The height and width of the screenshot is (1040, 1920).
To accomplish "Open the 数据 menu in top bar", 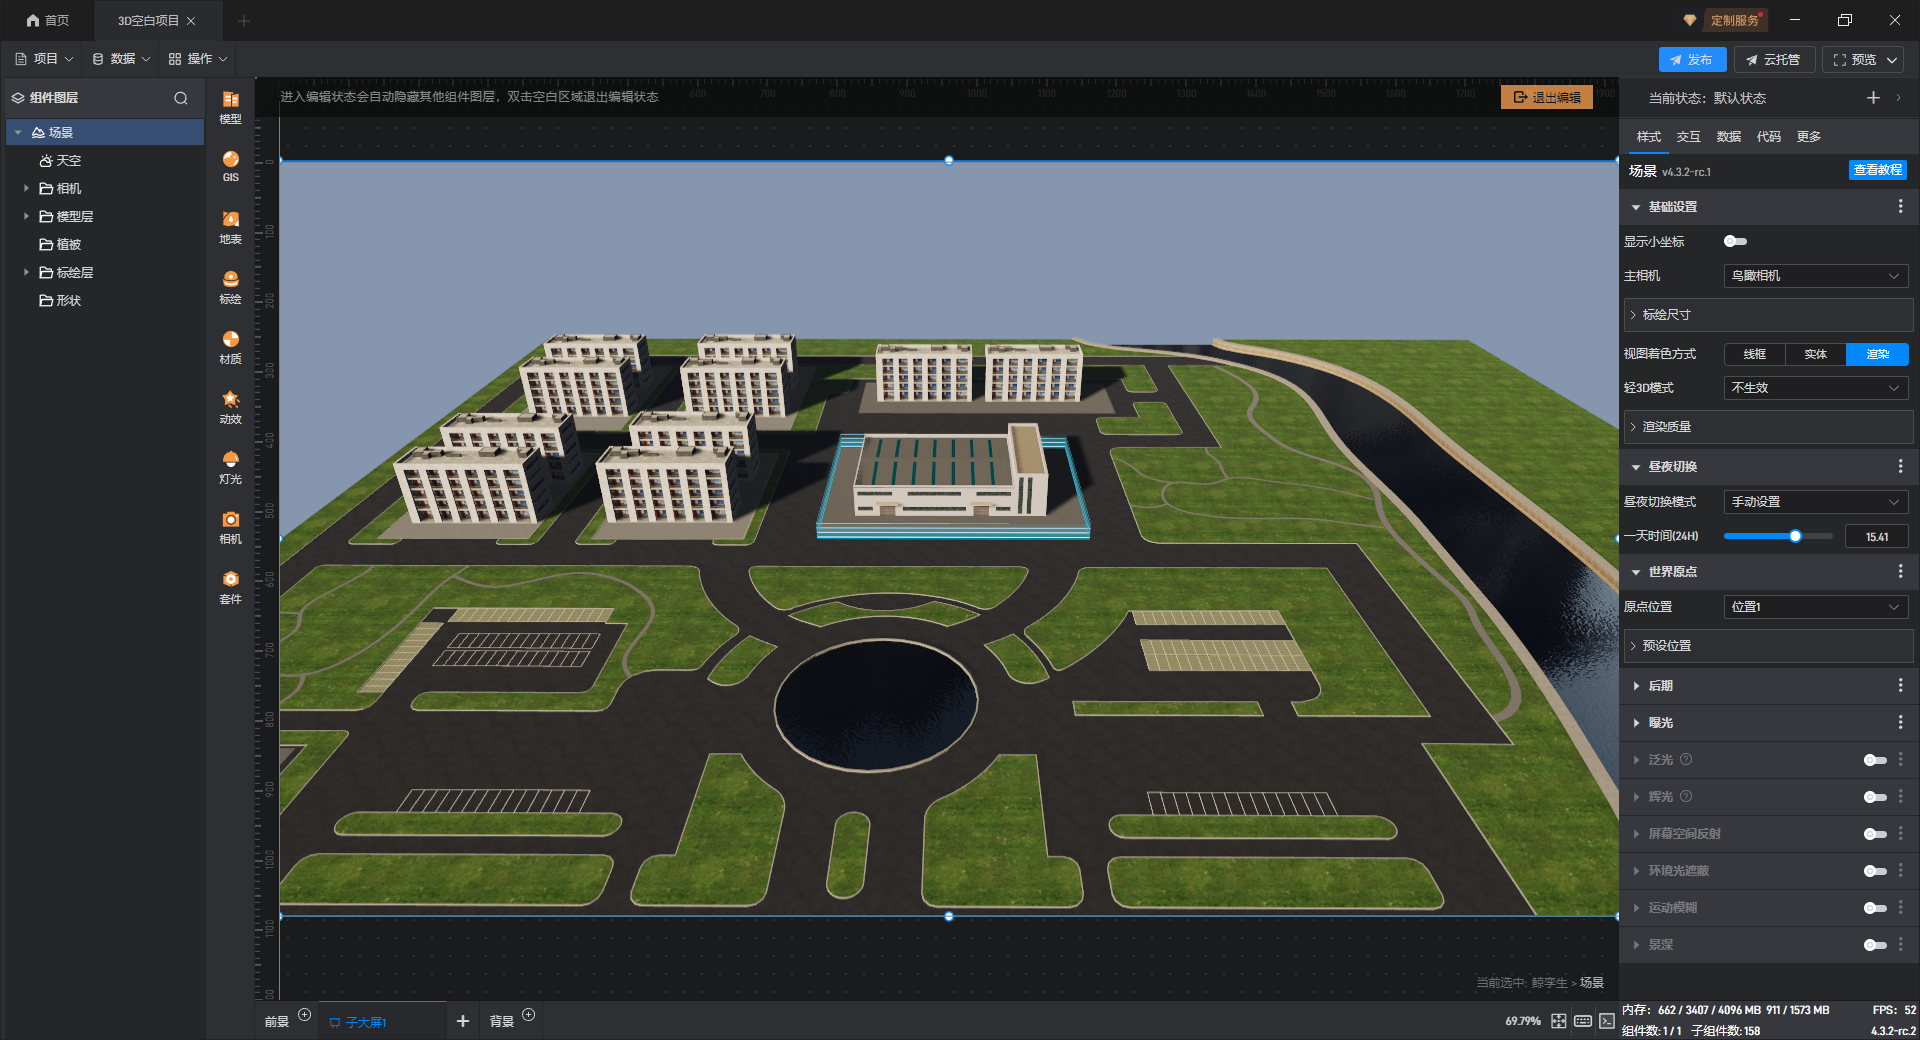I will (121, 59).
